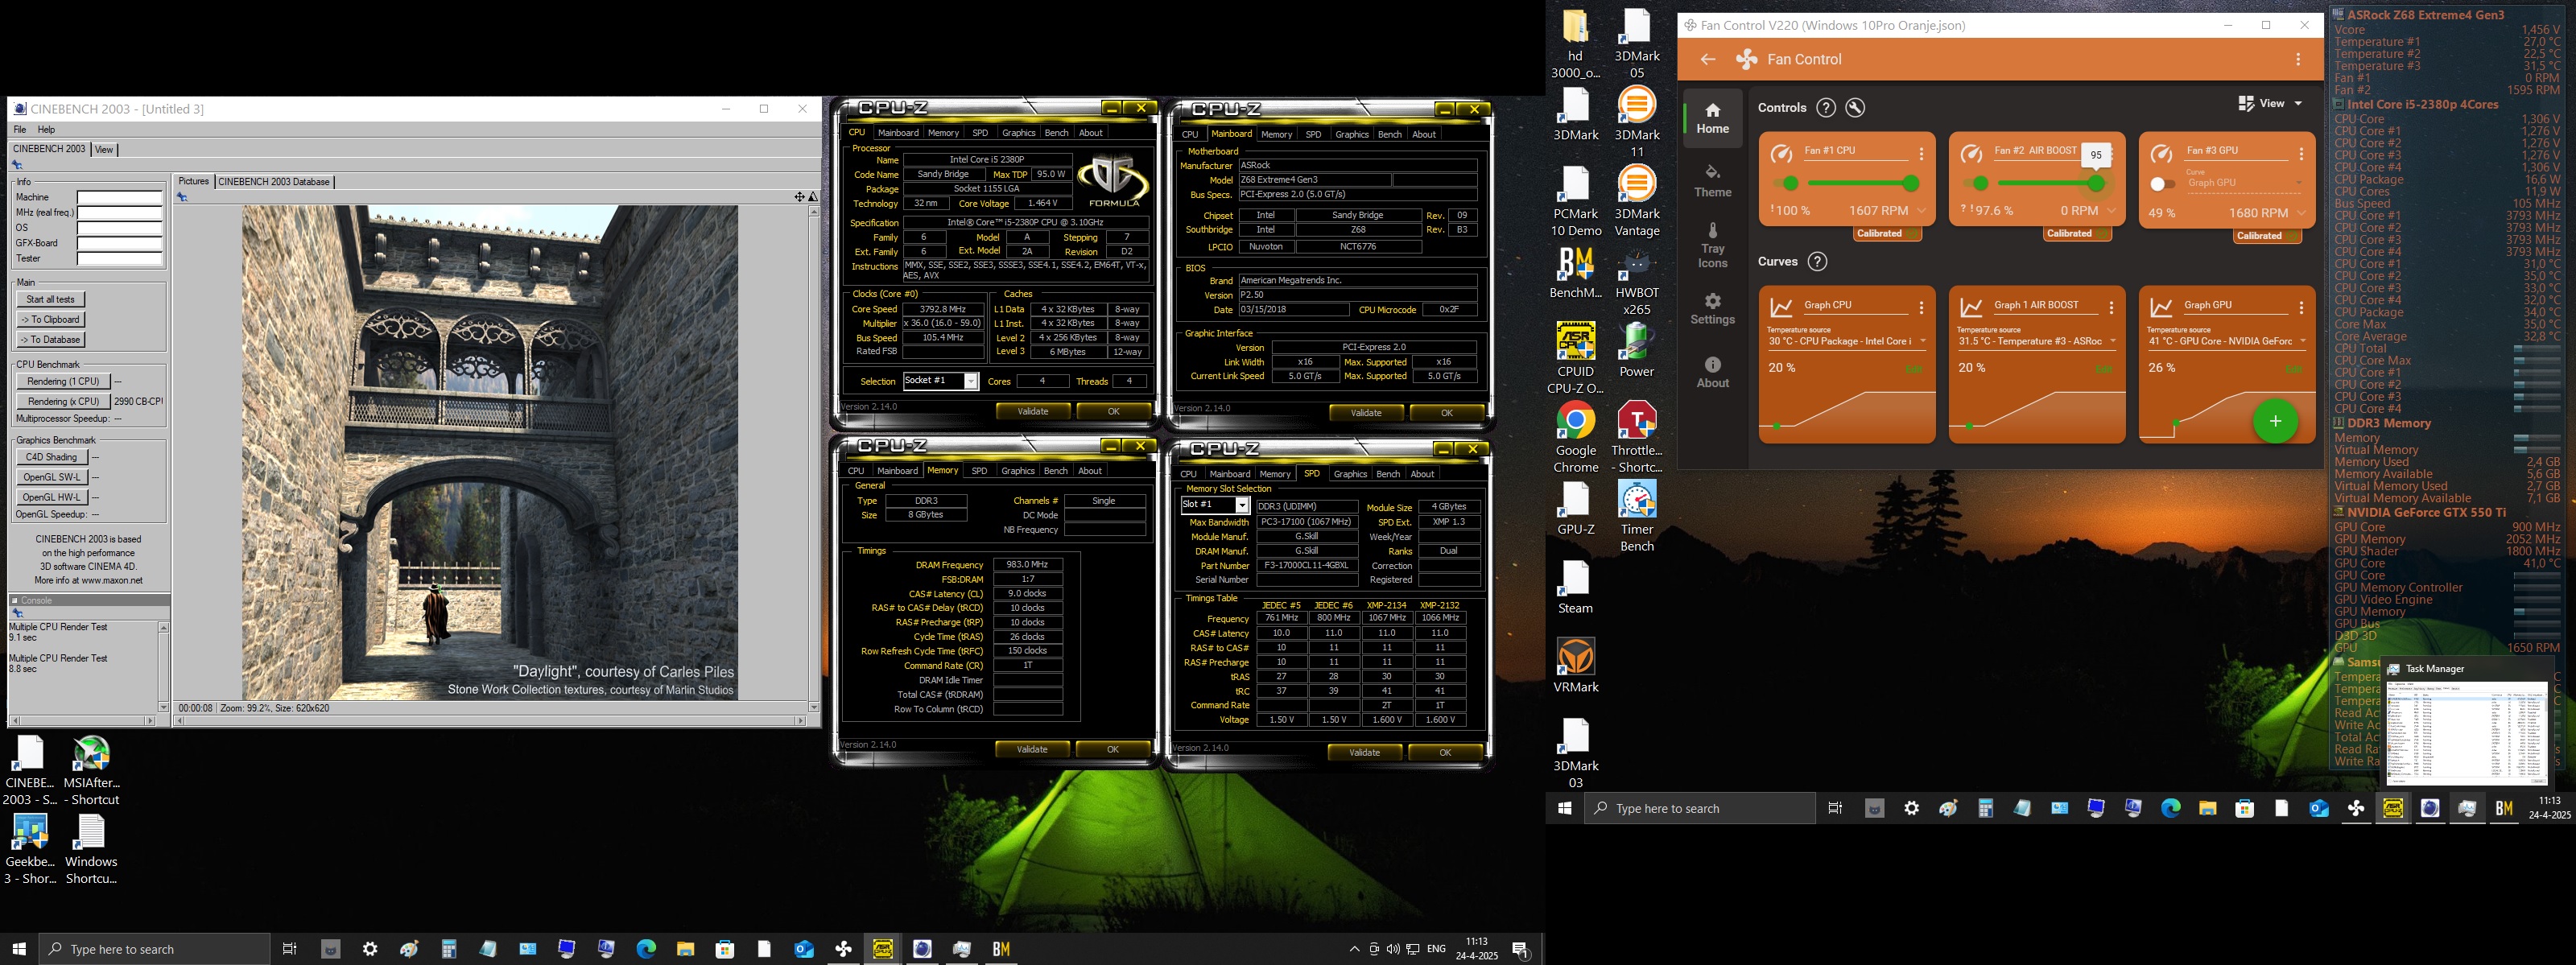Click the speedometer icon on Fan #1 CPU card
The image size is (2576, 965).
[1781, 154]
